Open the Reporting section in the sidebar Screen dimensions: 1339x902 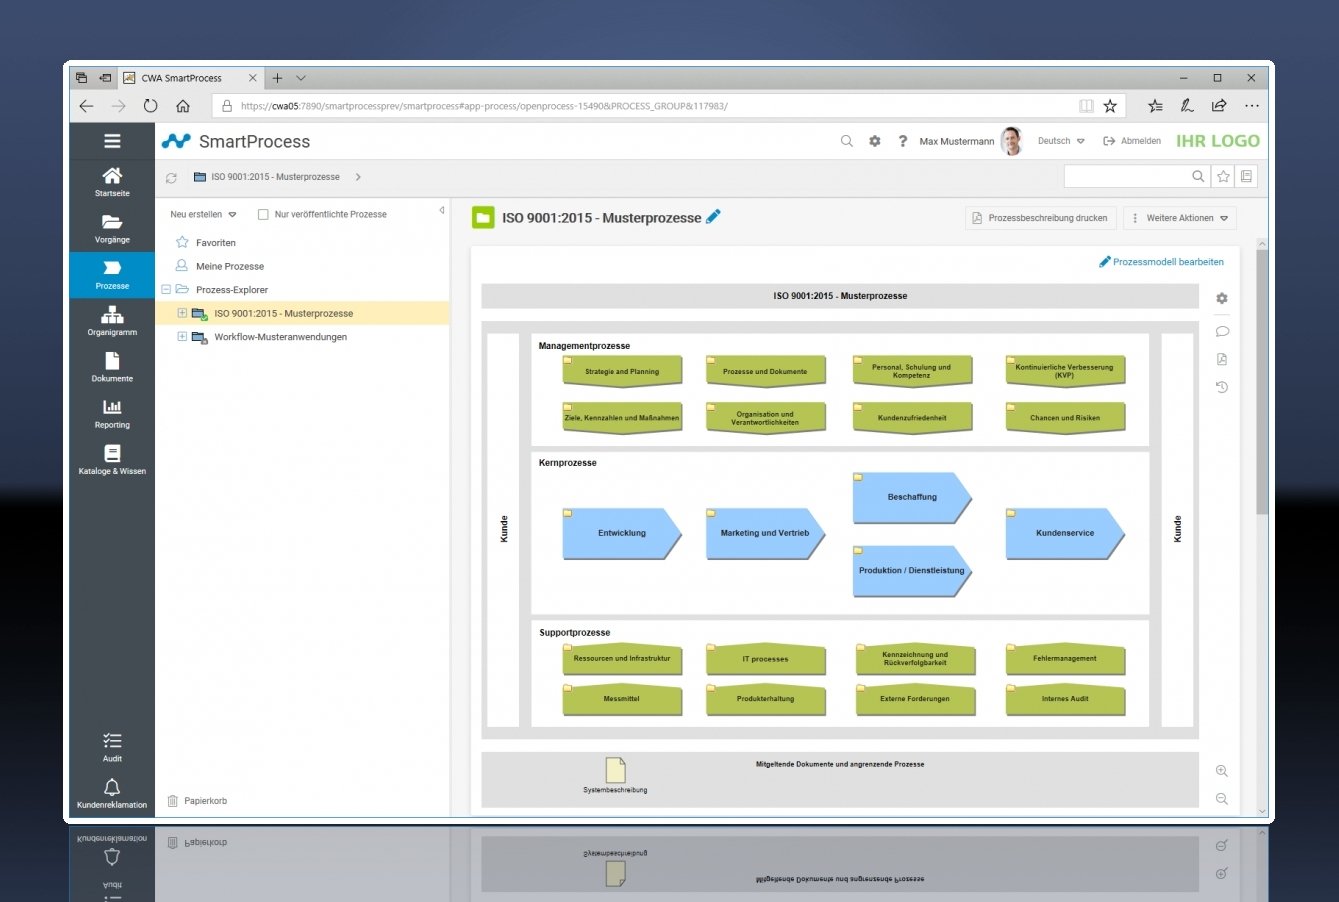[x=111, y=414]
